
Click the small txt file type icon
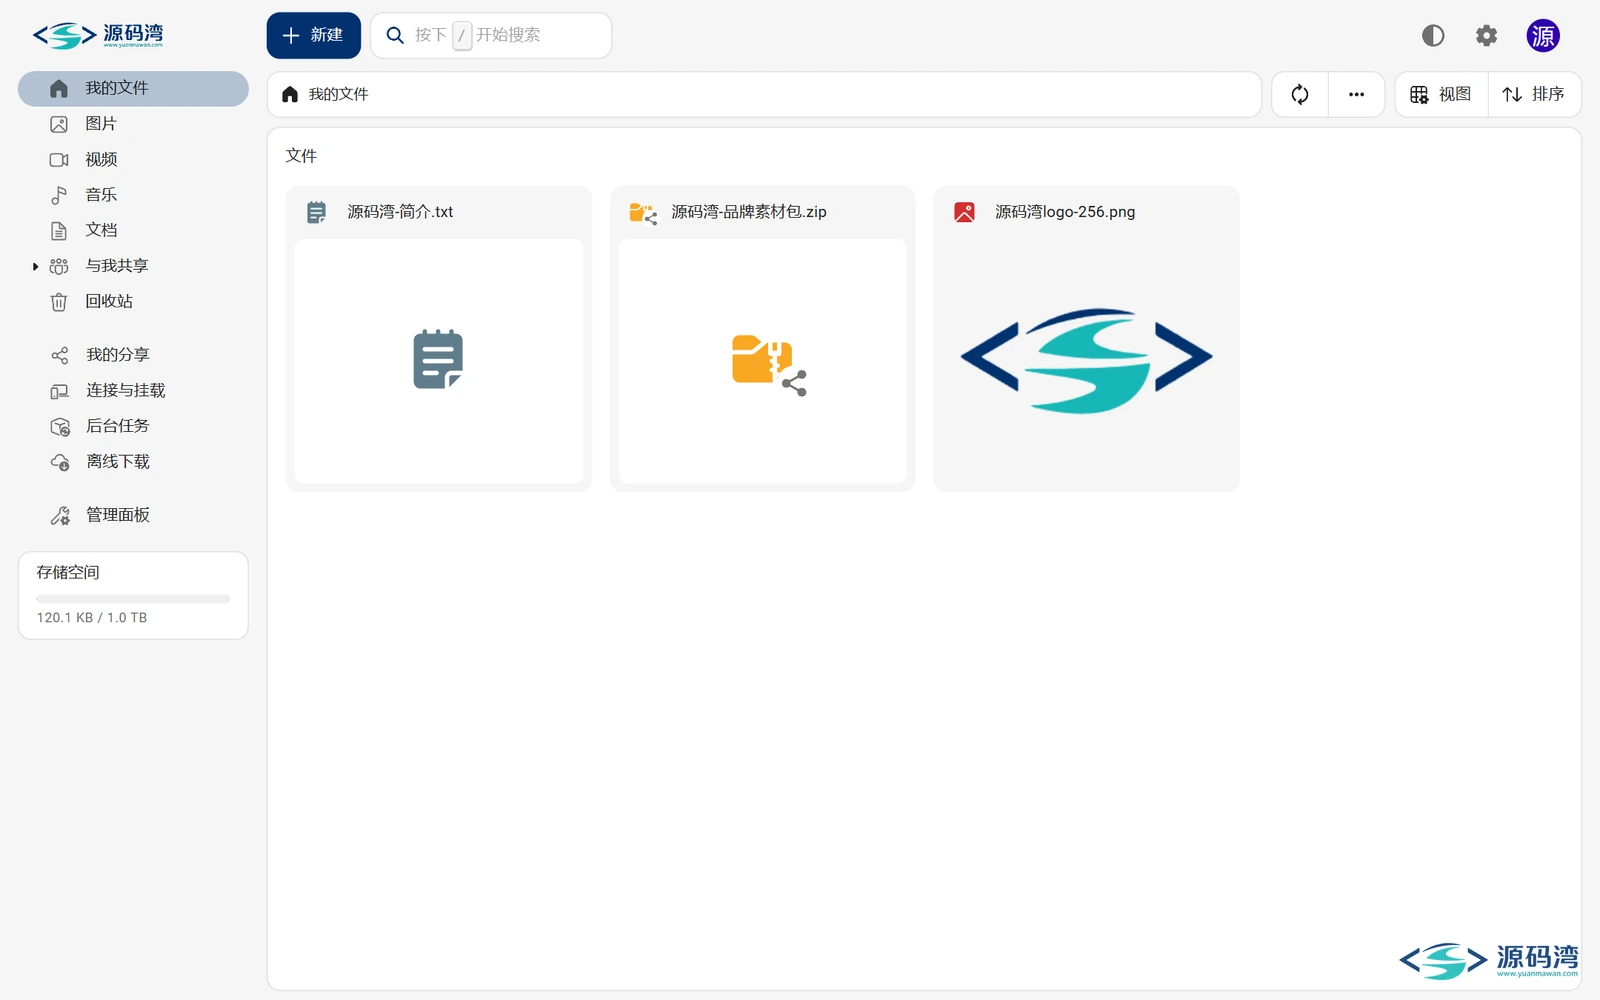click(x=316, y=212)
